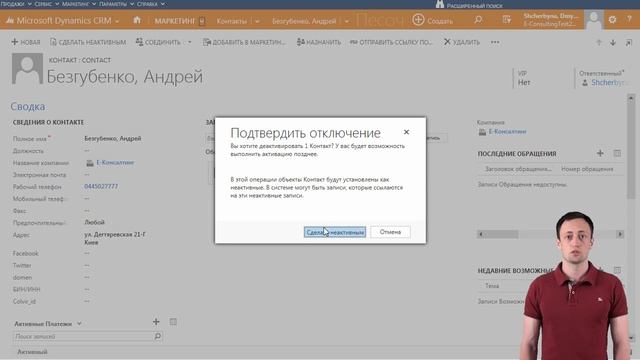640x360 pixels.
Task: Click СОЕДИНИТЬ command in toolbar
Action: coord(158,42)
